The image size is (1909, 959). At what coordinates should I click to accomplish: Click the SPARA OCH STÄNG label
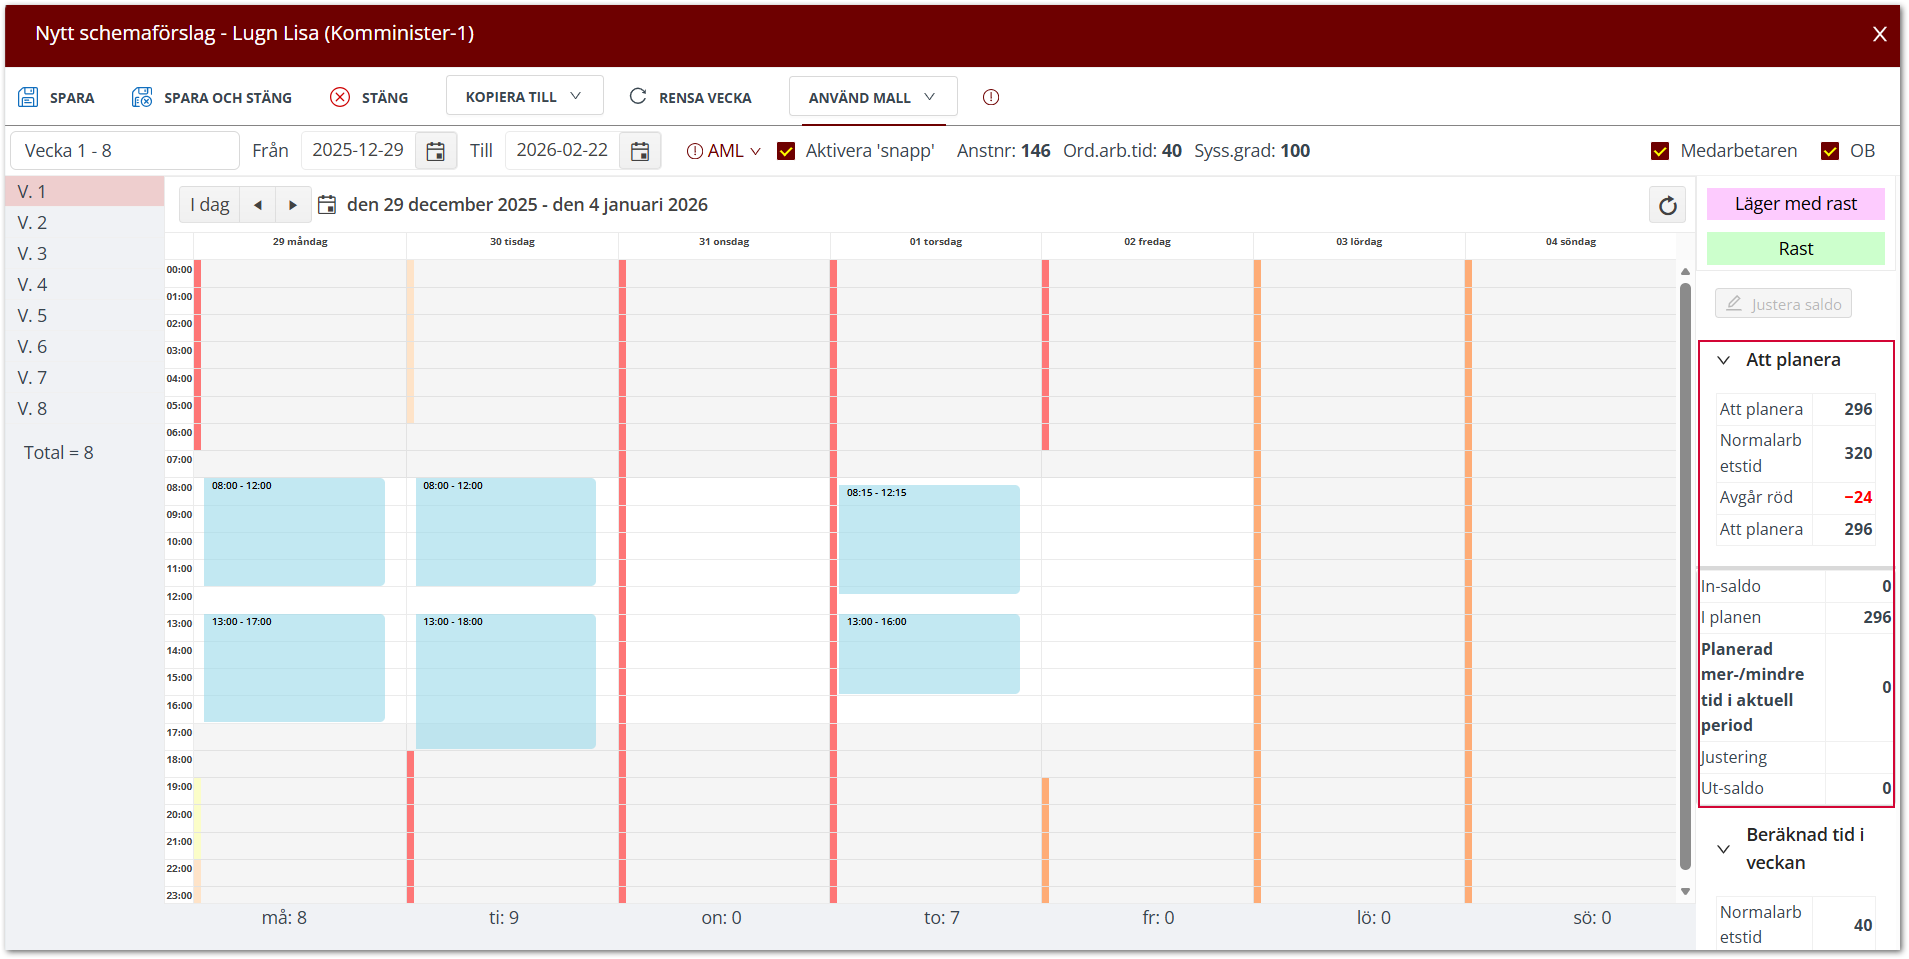[x=228, y=98]
